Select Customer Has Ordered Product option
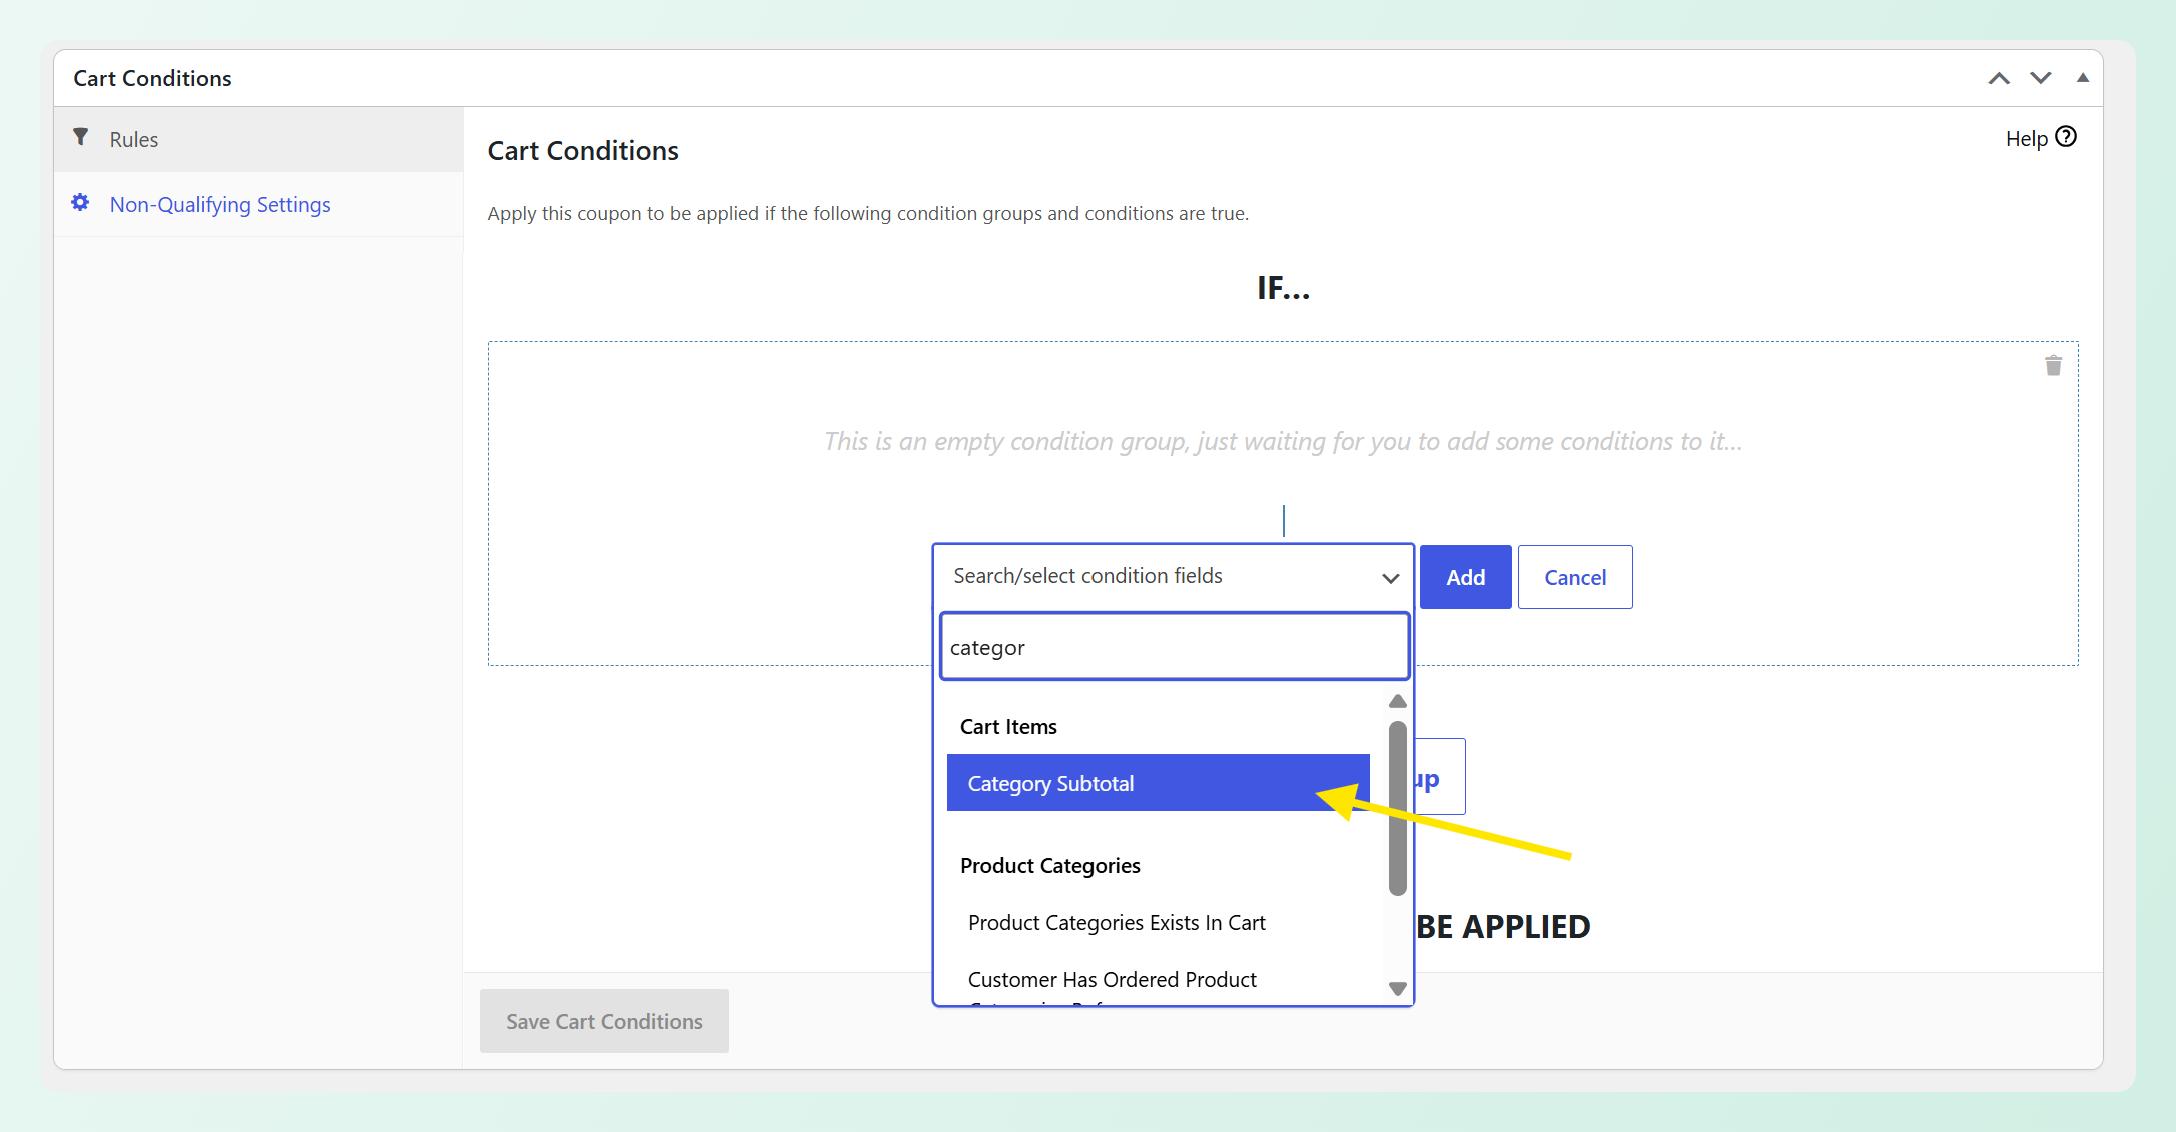This screenshot has height=1132, width=2176. 1112,980
